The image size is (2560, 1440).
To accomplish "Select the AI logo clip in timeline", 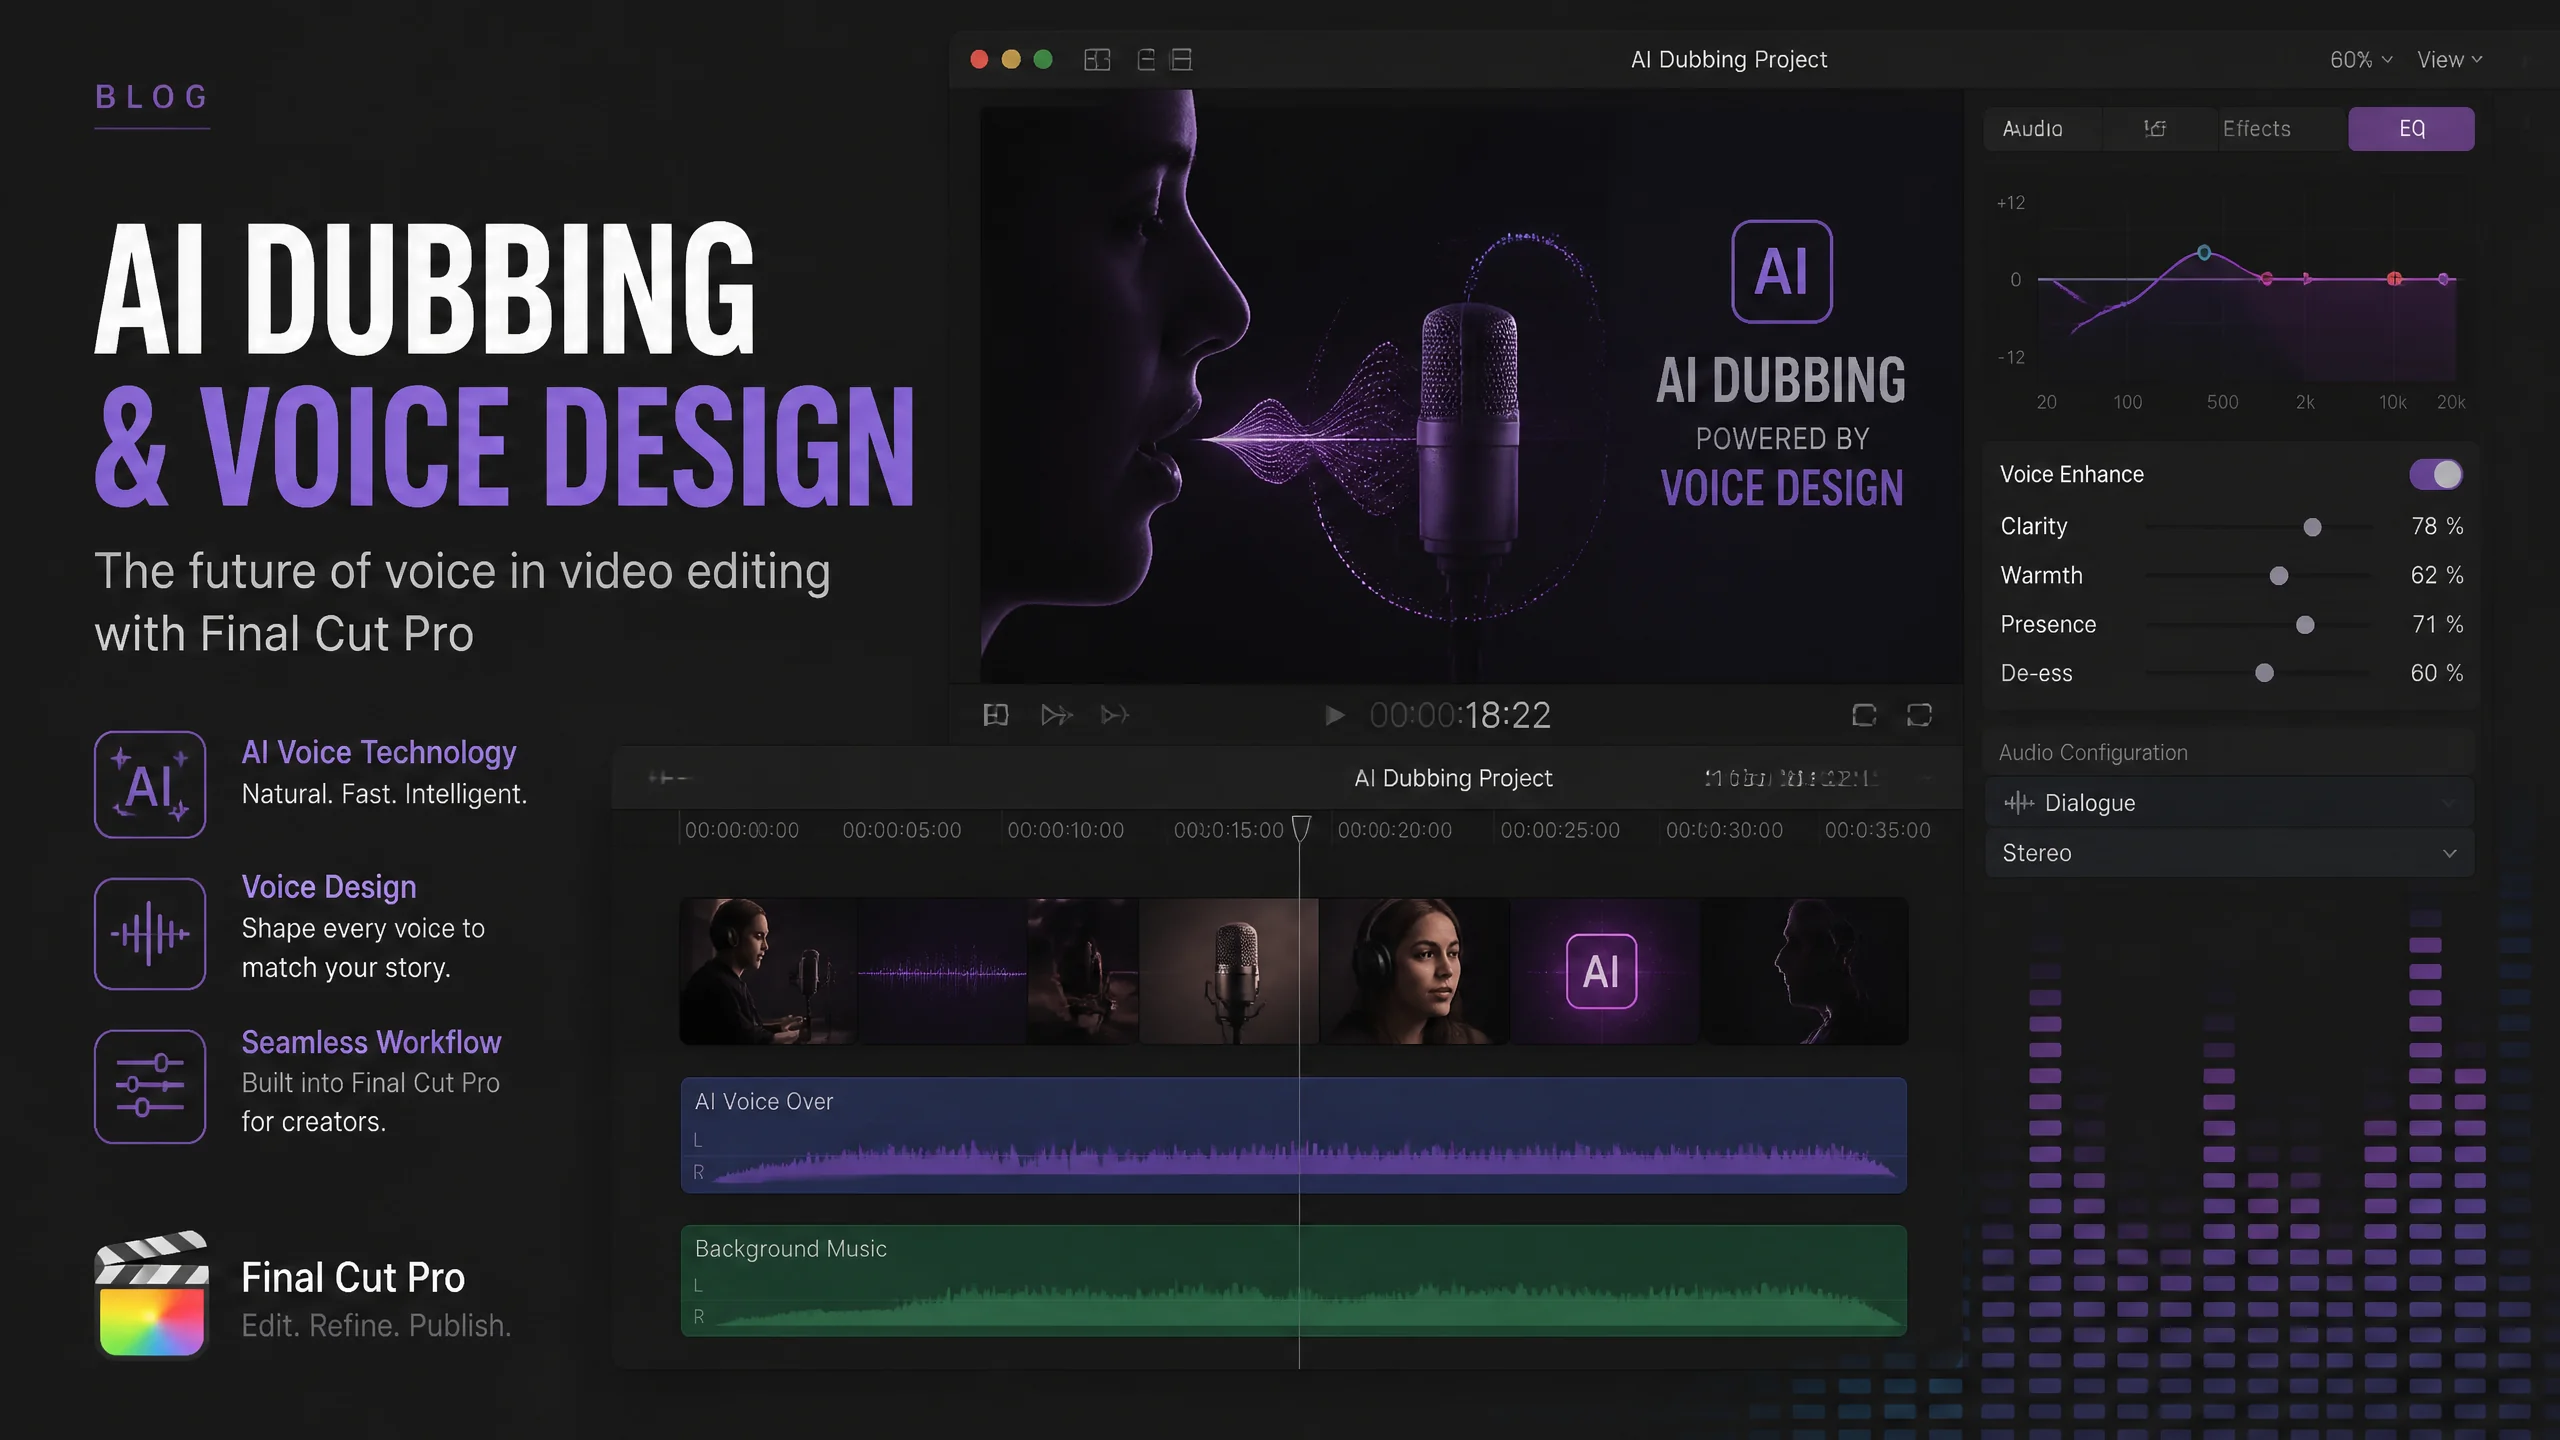I will click(x=1605, y=971).
